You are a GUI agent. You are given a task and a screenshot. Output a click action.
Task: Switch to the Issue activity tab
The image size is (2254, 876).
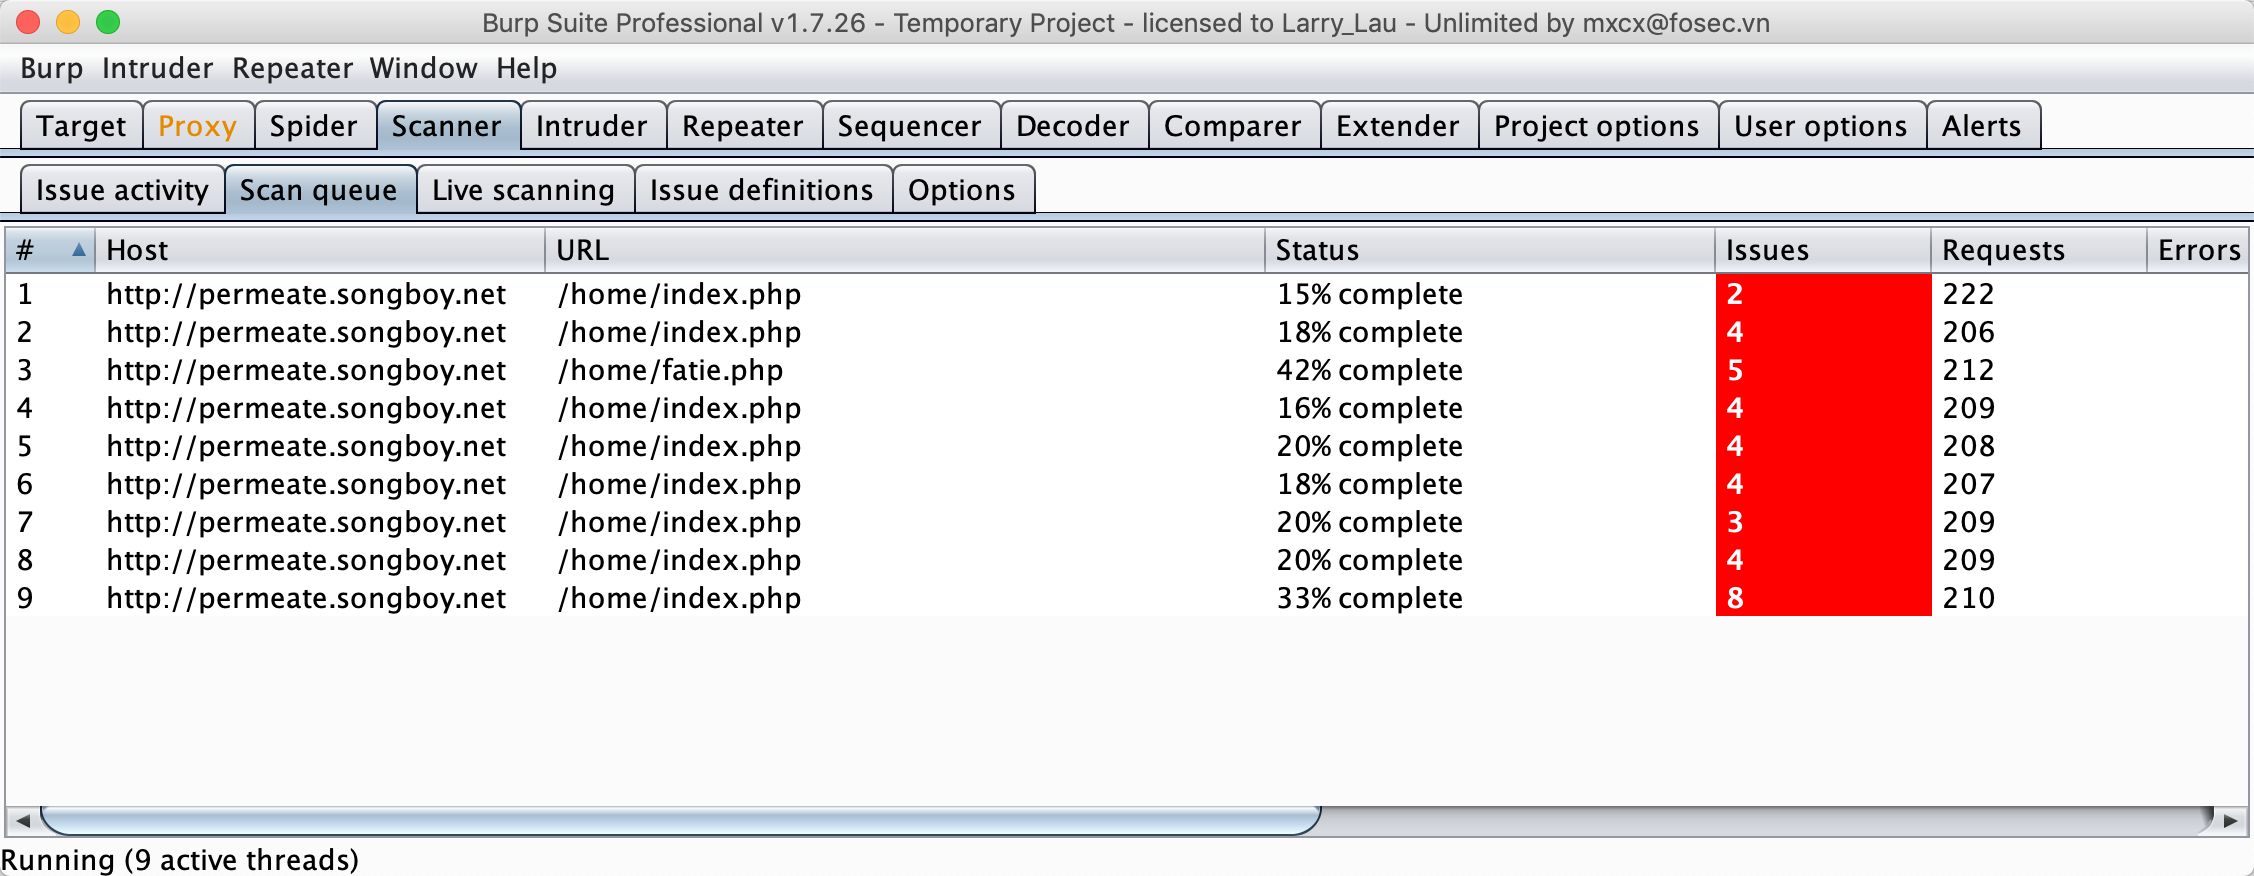tap(122, 190)
